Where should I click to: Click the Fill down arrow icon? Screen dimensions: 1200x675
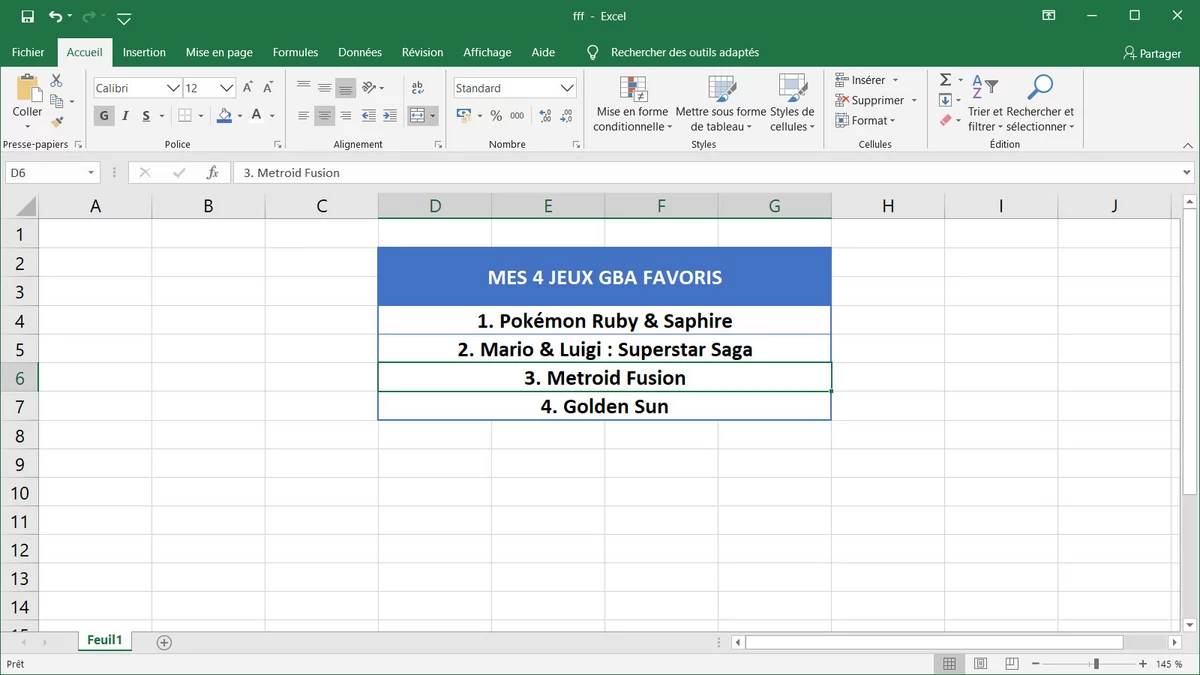coord(945,100)
